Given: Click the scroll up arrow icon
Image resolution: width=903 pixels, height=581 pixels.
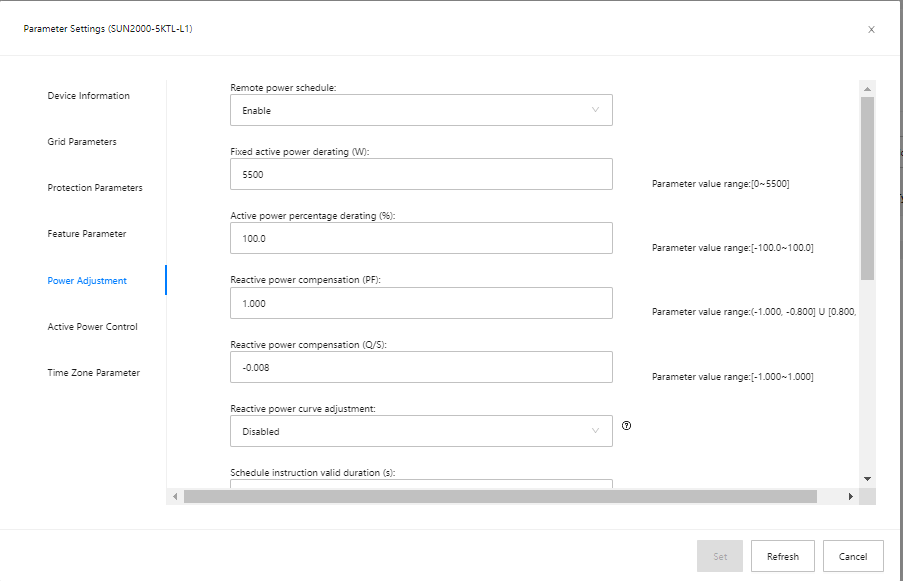Looking at the screenshot, I should point(867,89).
